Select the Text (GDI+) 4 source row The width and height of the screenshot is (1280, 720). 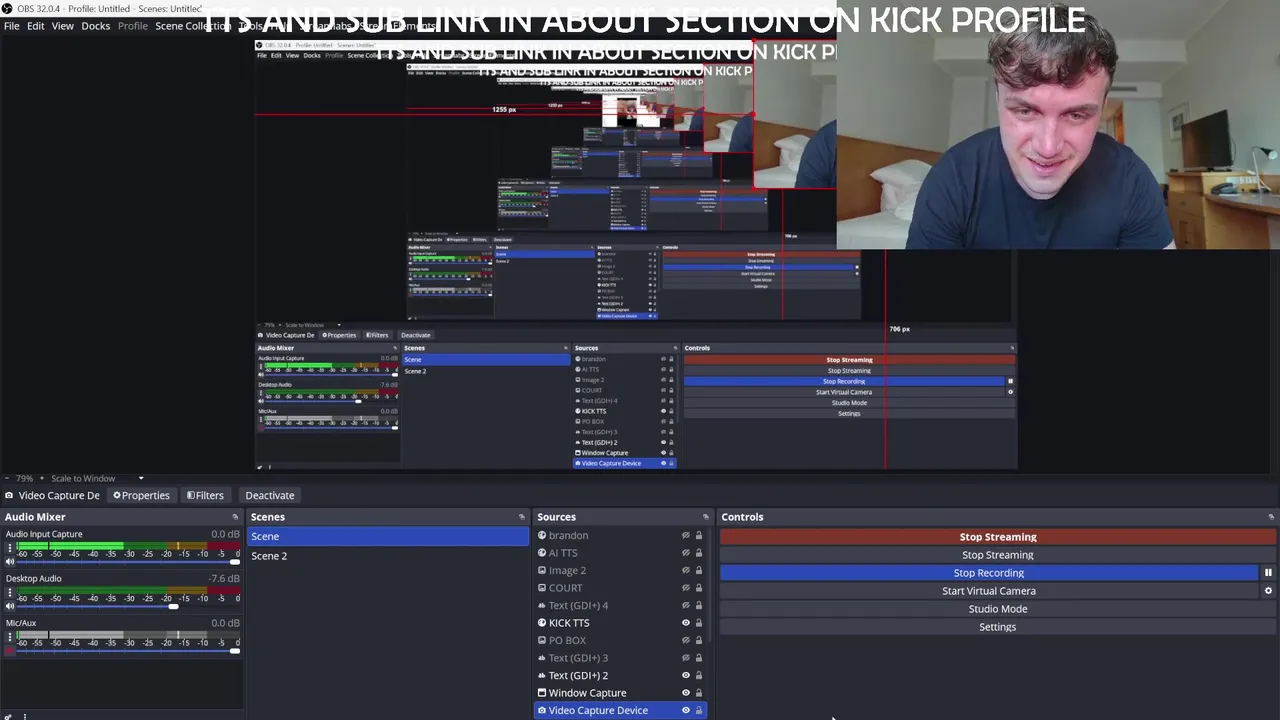coord(621,606)
